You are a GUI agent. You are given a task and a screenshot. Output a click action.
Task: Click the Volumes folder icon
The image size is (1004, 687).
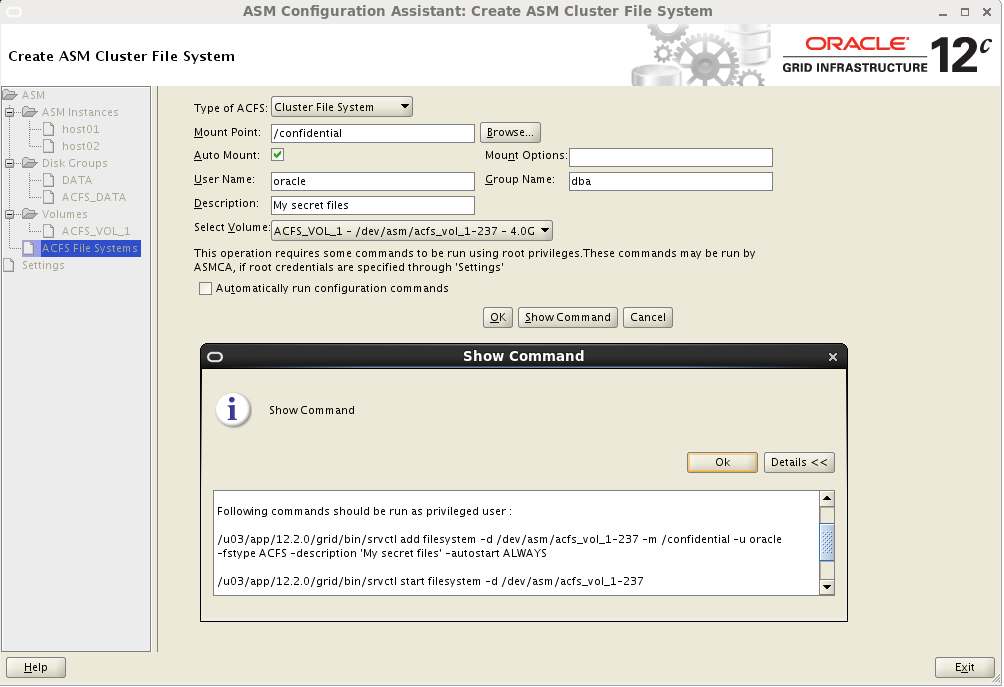(29, 214)
